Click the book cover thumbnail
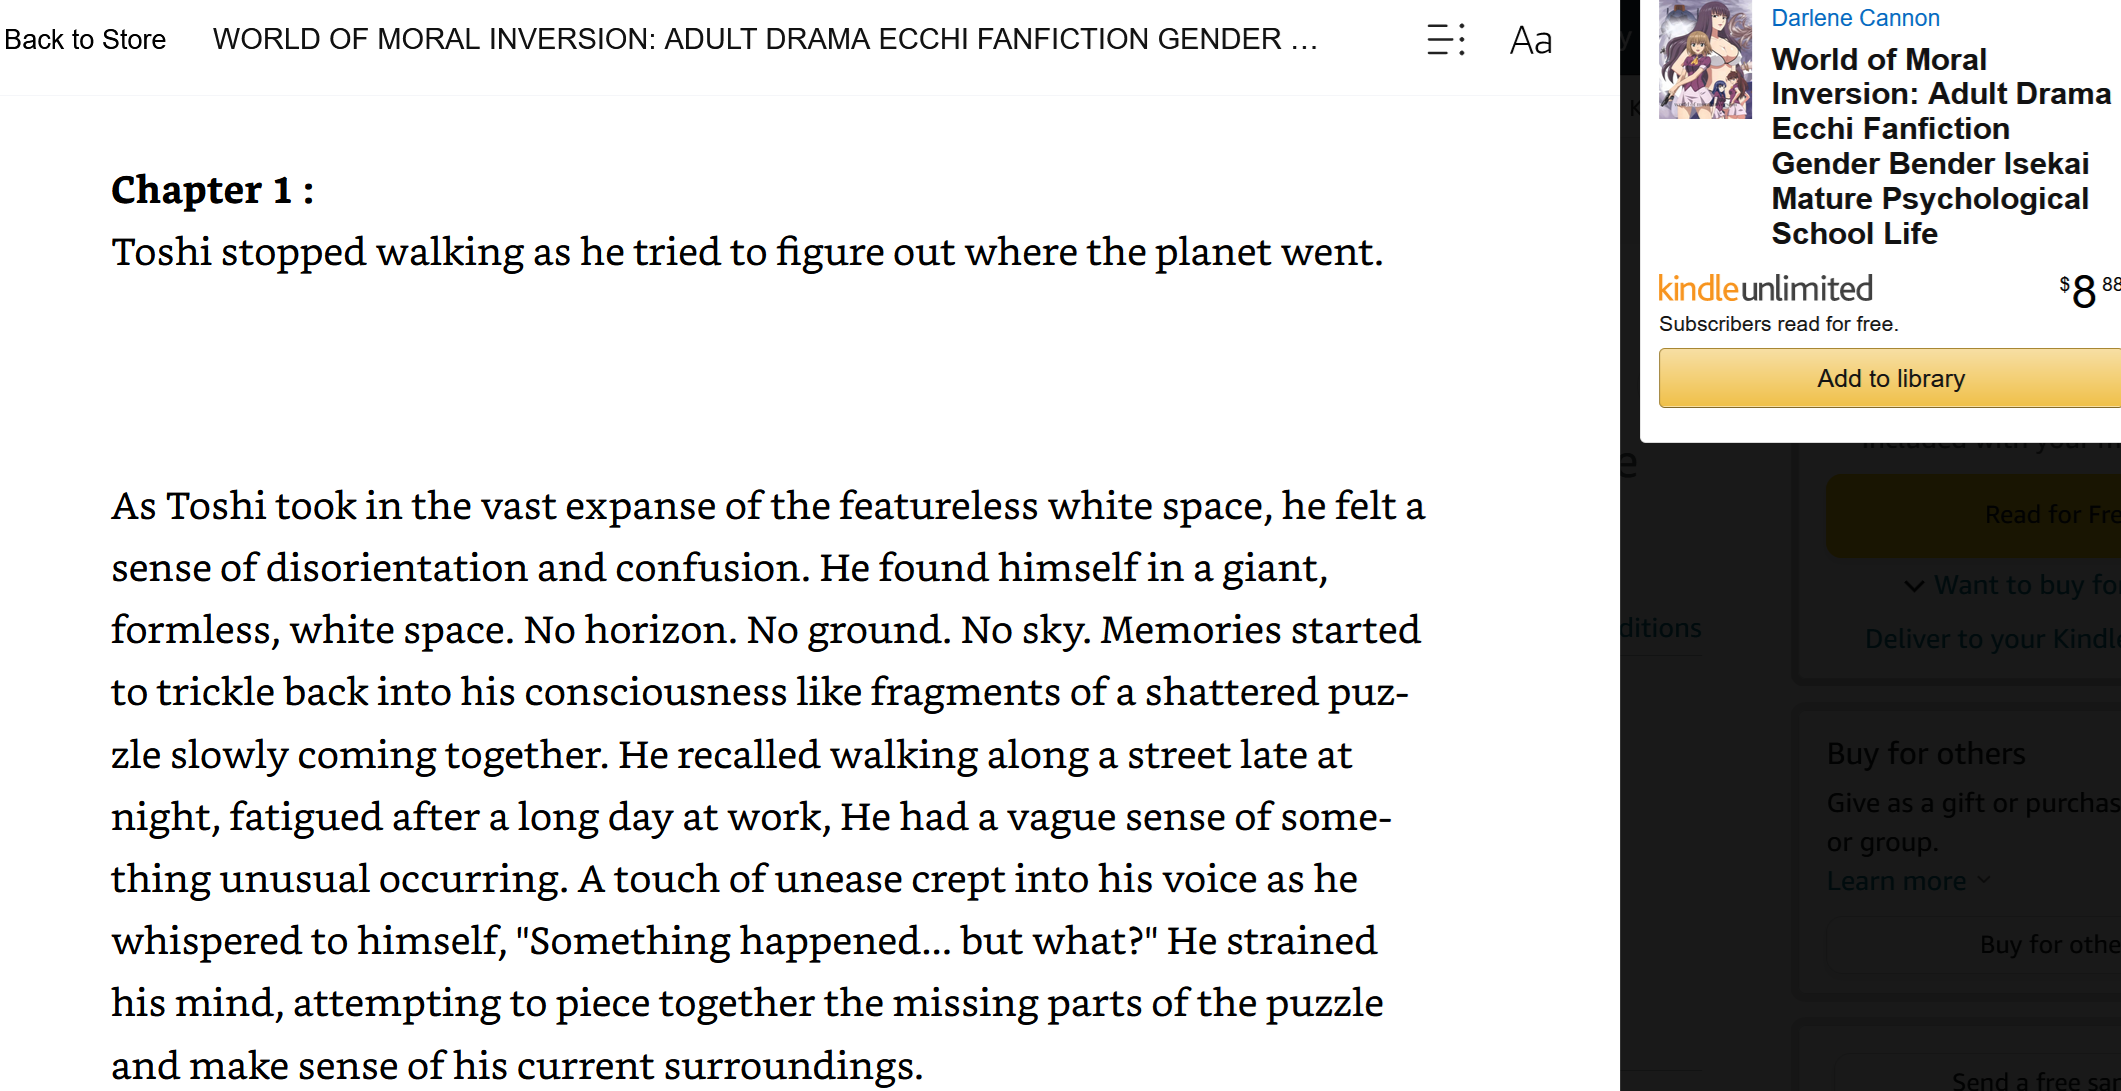2121x1091 pixels. [1705, 59]
